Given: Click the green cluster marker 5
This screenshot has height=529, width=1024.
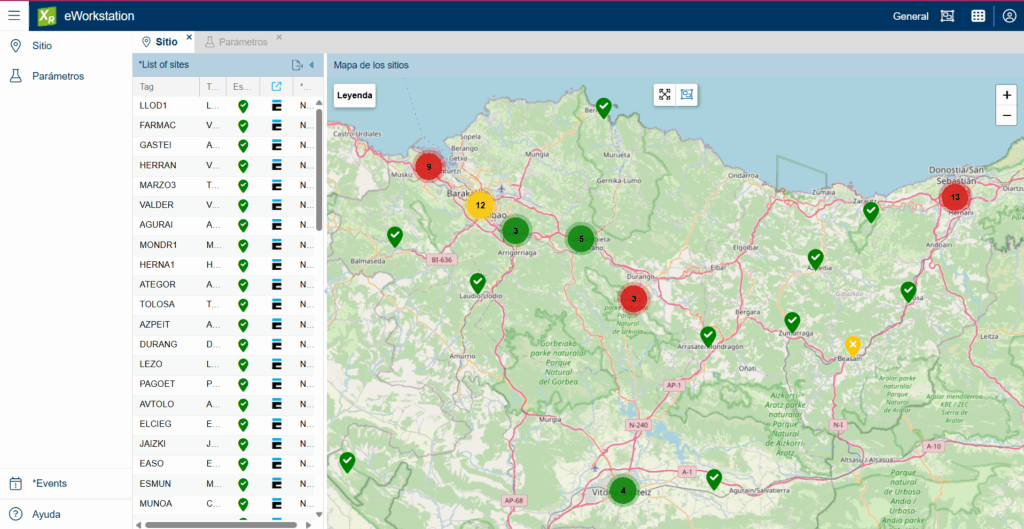Looking at the screenshot, I should coord(581,238).
